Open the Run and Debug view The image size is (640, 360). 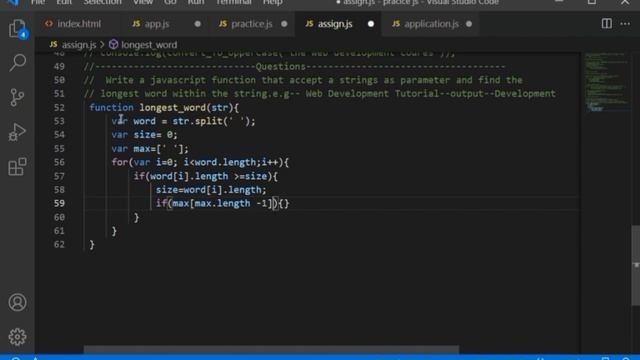pyautogui.click(x=17, y=132)
